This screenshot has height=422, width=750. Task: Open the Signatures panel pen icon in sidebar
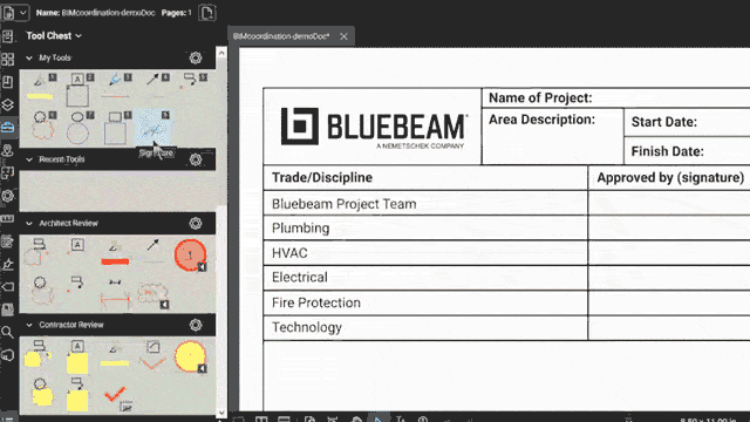point(8,264)
